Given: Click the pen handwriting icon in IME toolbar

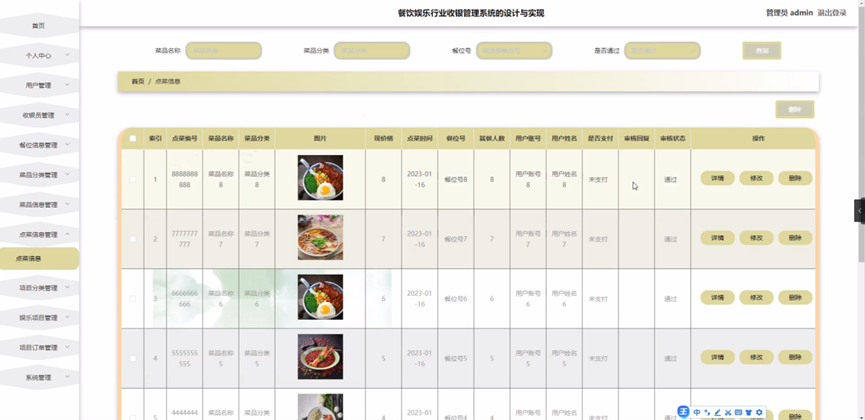Looking at the screenshot, I should point(718,412).
